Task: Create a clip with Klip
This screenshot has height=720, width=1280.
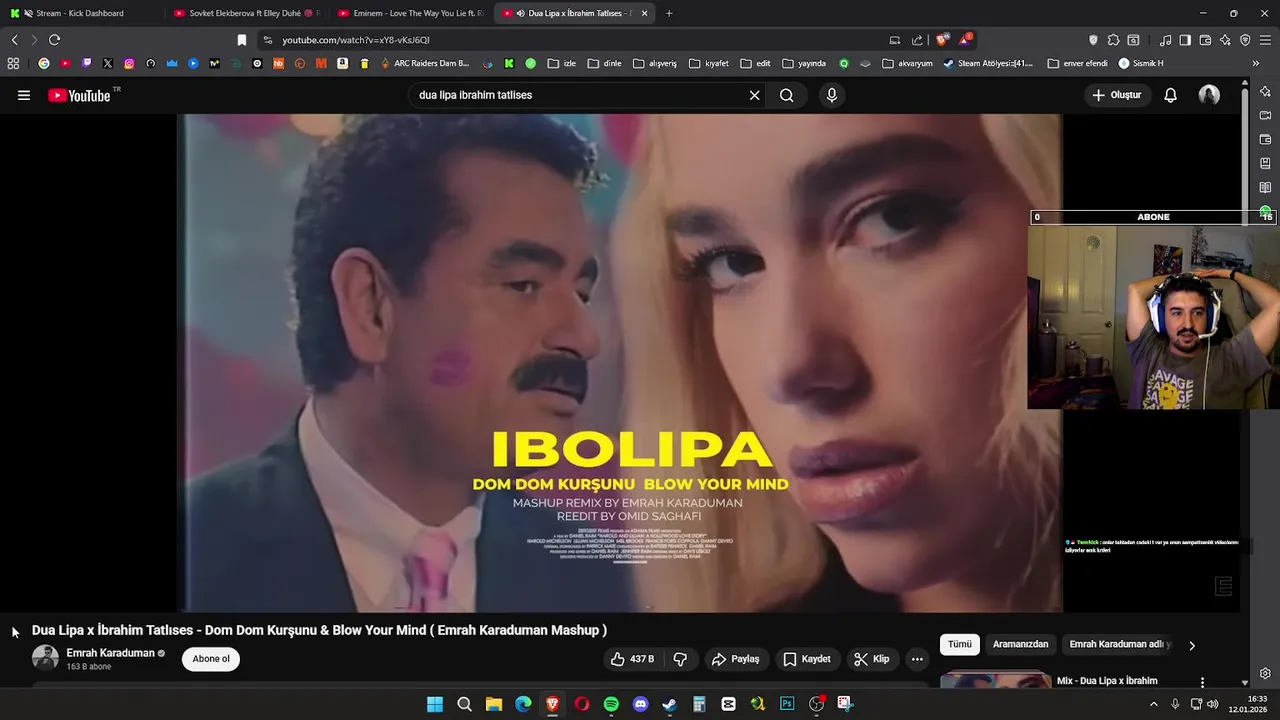Action: (x=871, y=659)
